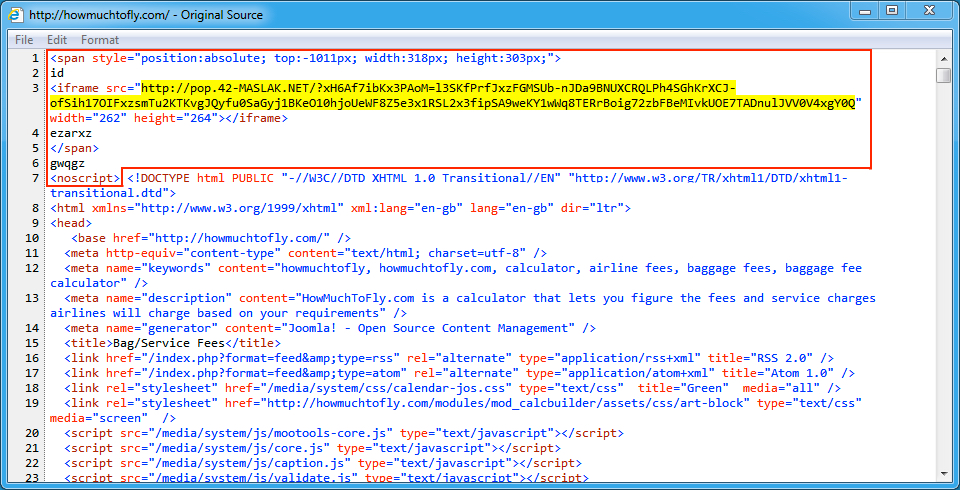The image size is (960, 490).
Task: Click the core.js script line 21
Action: point(312,448)
